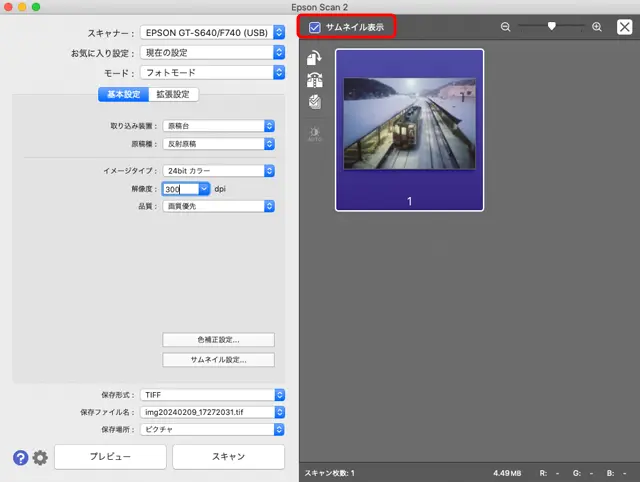Open settings with the gear icon

(40, 457)
